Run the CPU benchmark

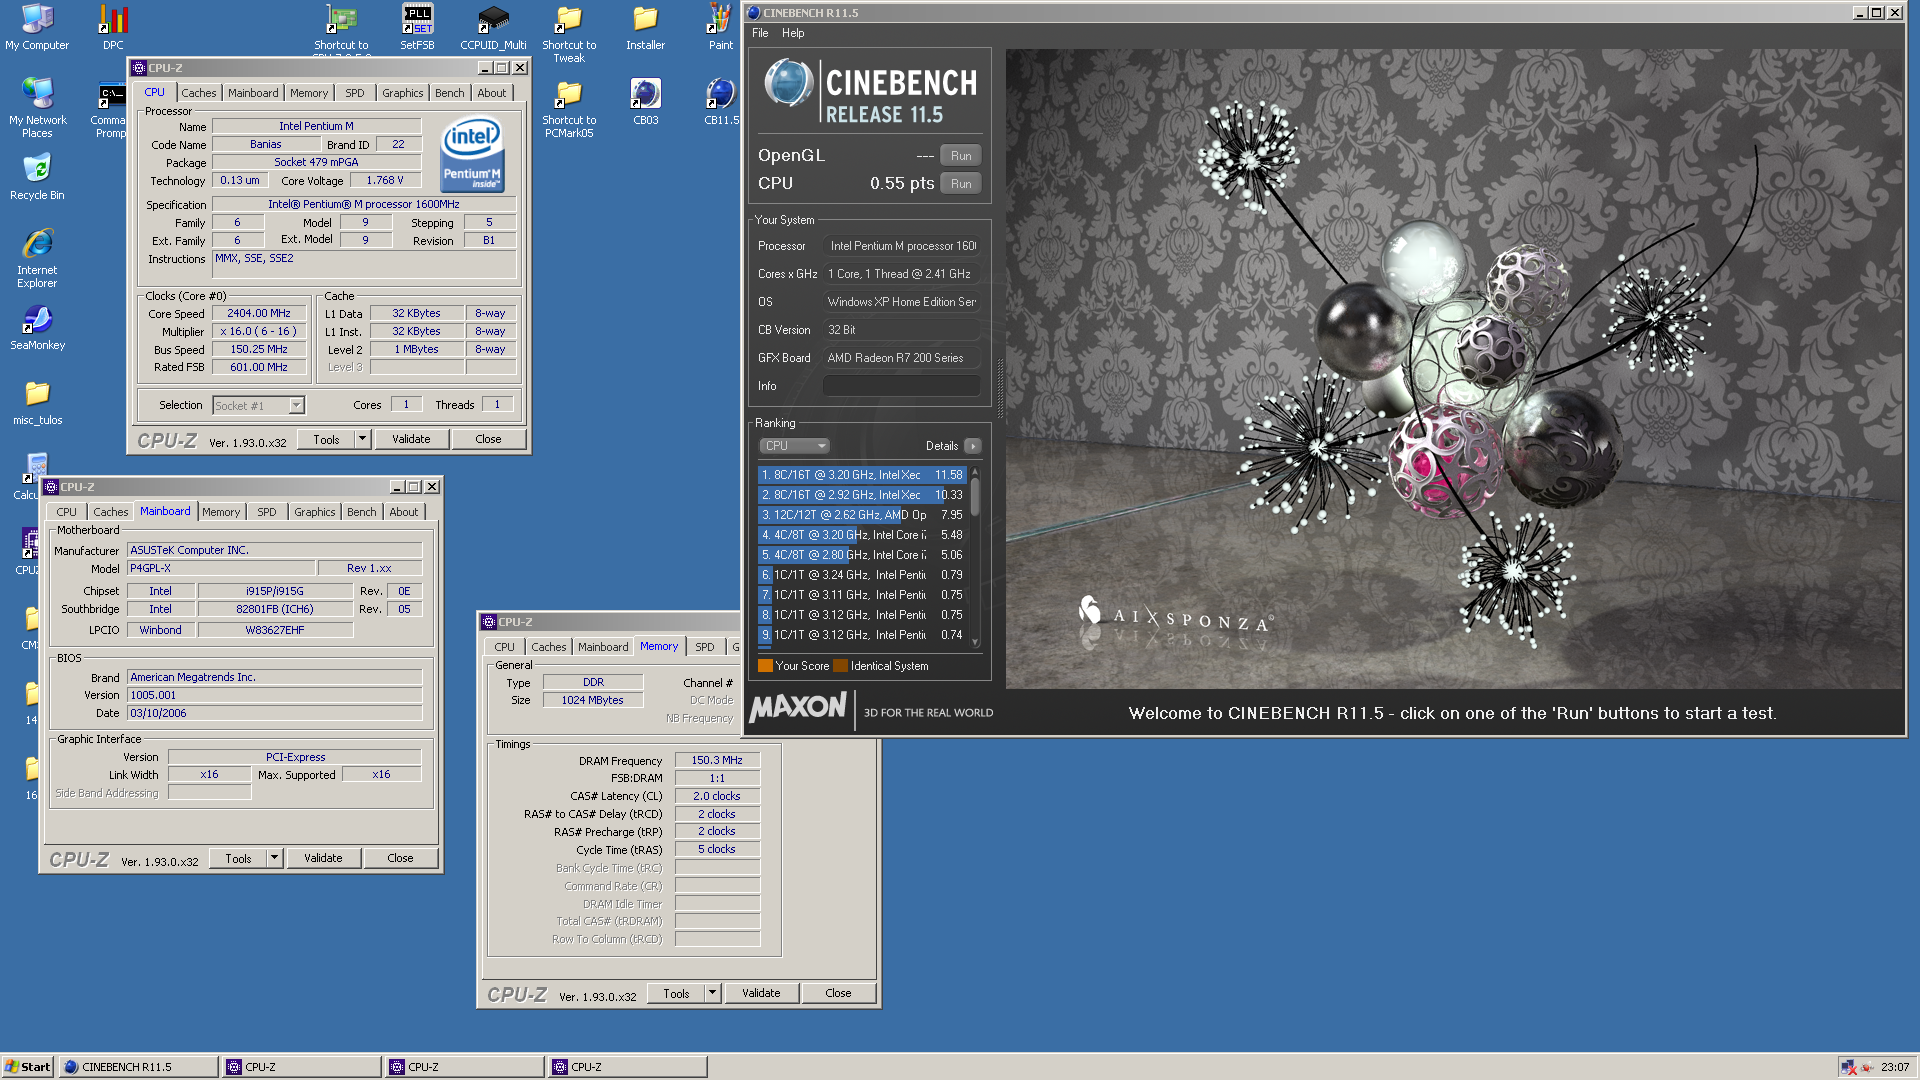[x=961, y=183]
